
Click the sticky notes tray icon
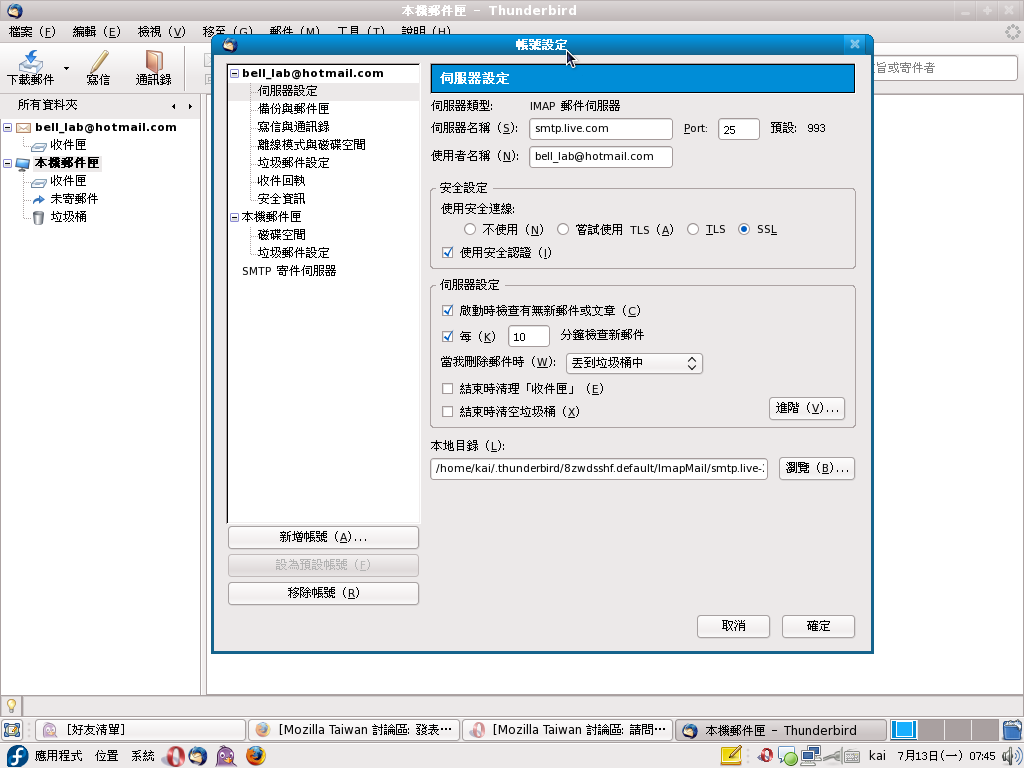(x=731, y=756)
